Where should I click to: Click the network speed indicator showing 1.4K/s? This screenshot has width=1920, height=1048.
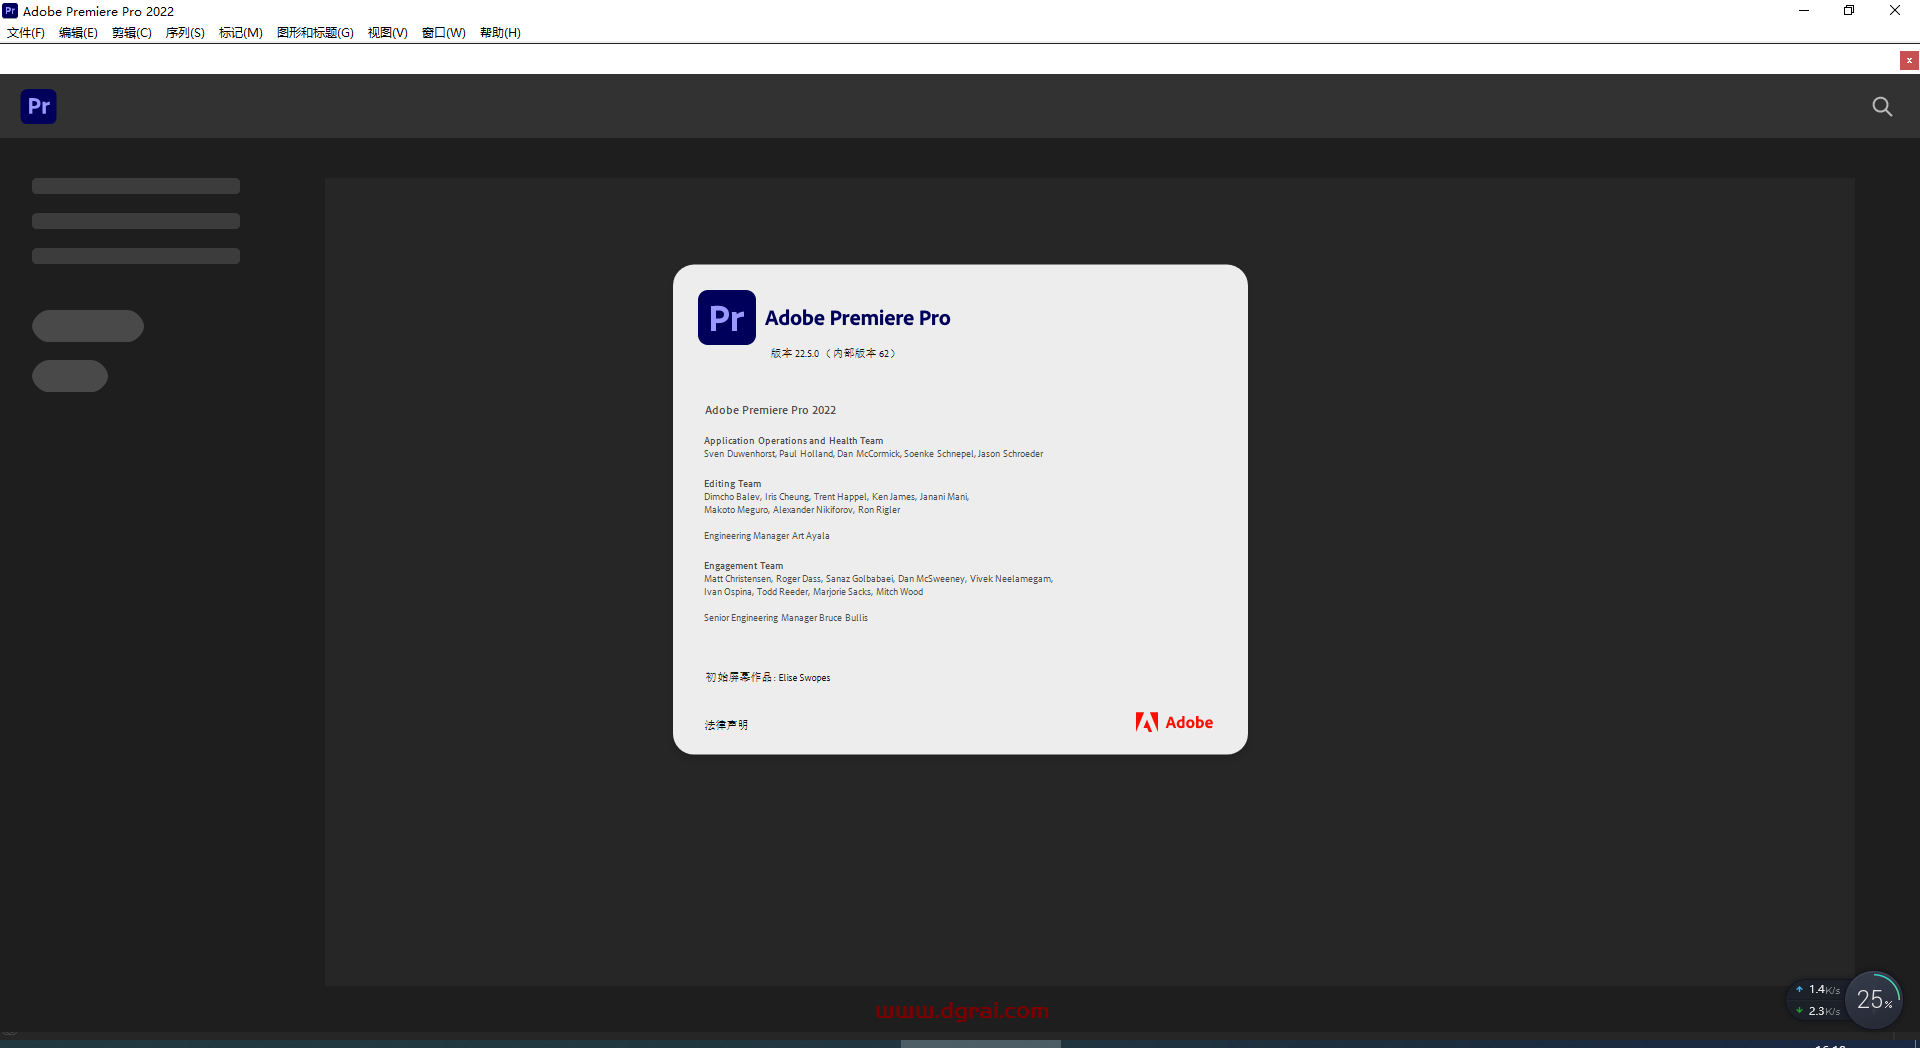pos(1817,990)
